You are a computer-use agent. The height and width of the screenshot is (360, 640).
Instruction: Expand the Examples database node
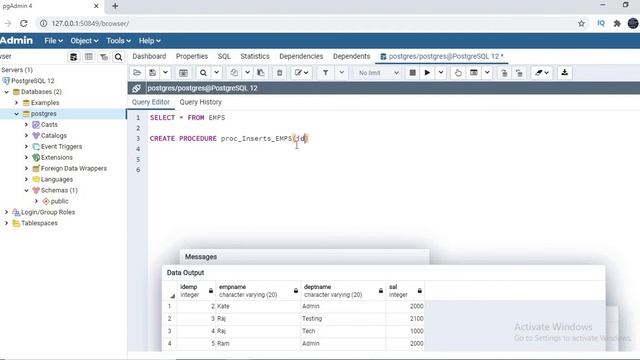16,103
